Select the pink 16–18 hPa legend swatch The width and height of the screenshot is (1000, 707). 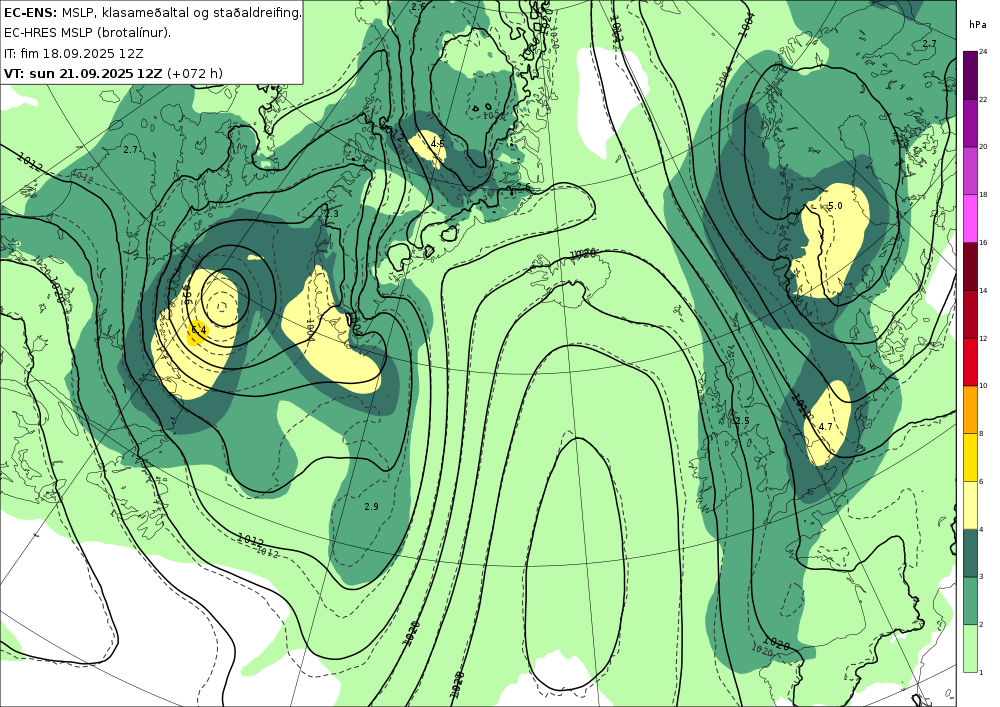970,218
